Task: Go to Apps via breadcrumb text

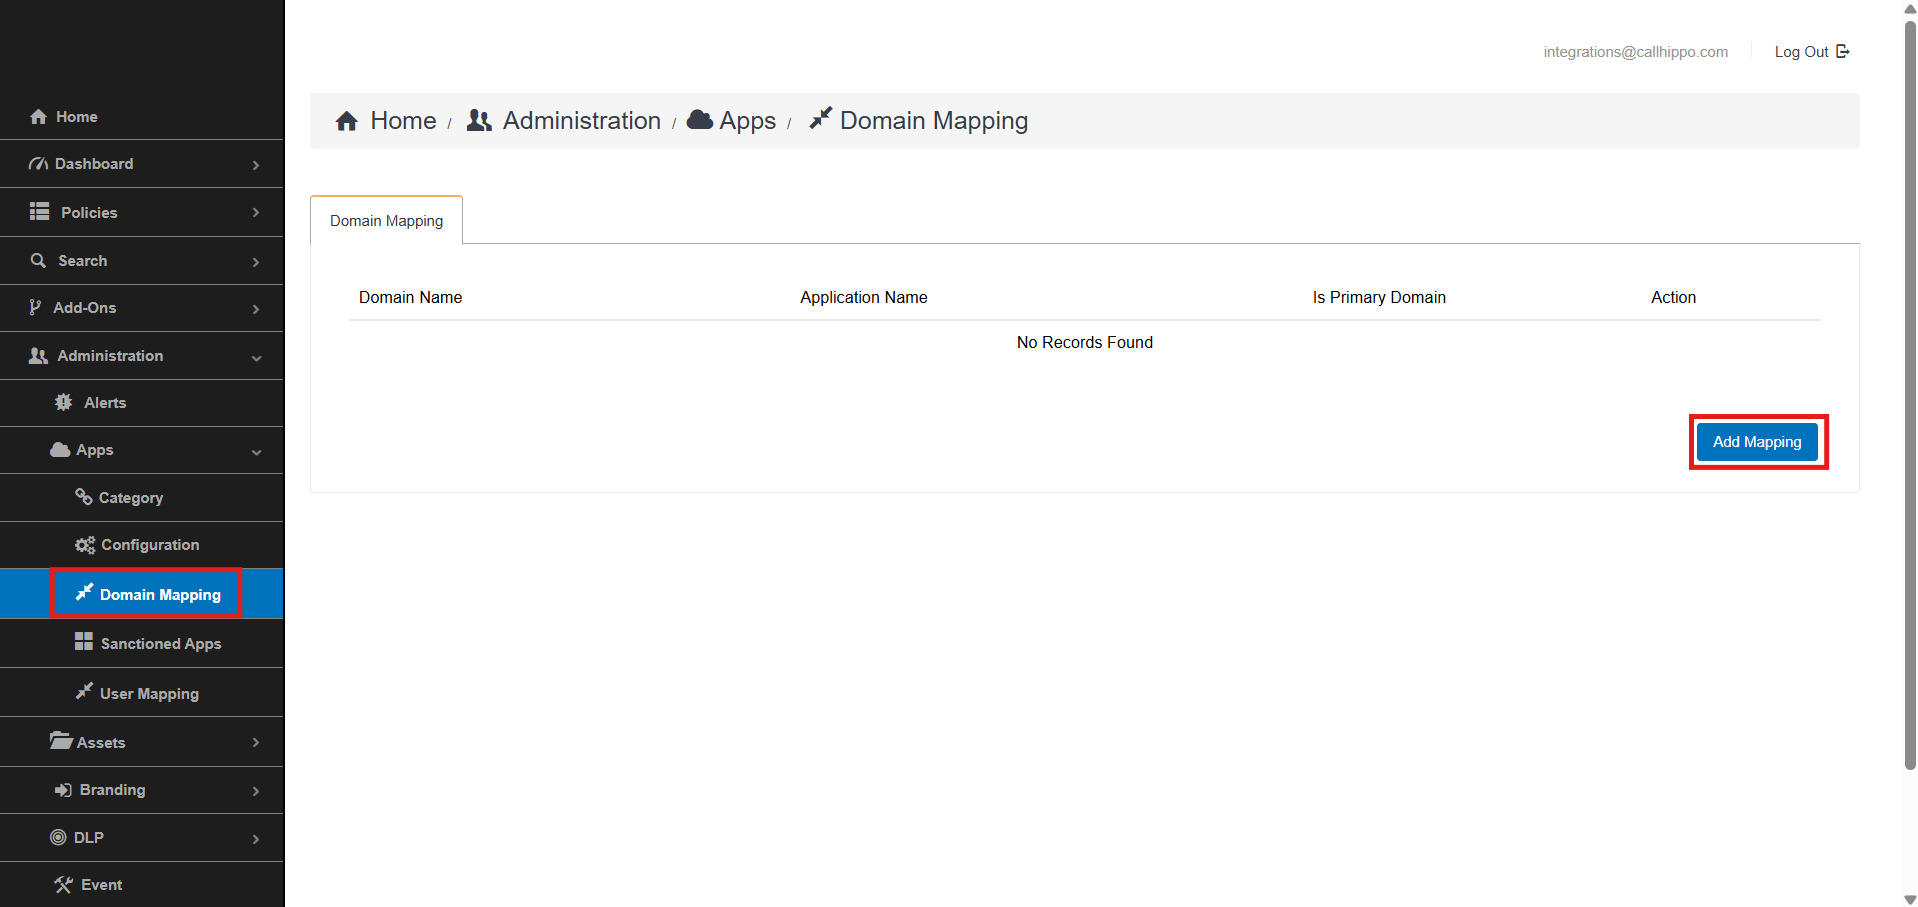Action: 748,121
